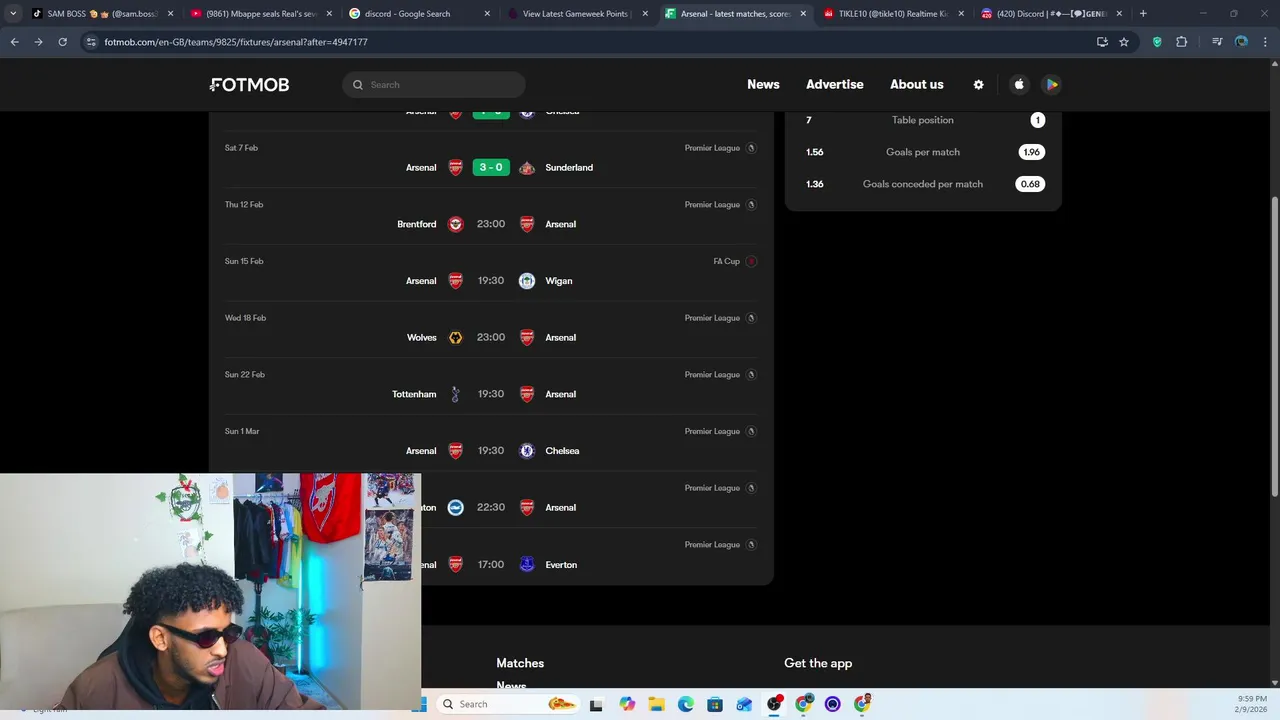The image size is (1280, 720).
Task: Open File Explorer from the taskbar
Action: coord(656,704)
